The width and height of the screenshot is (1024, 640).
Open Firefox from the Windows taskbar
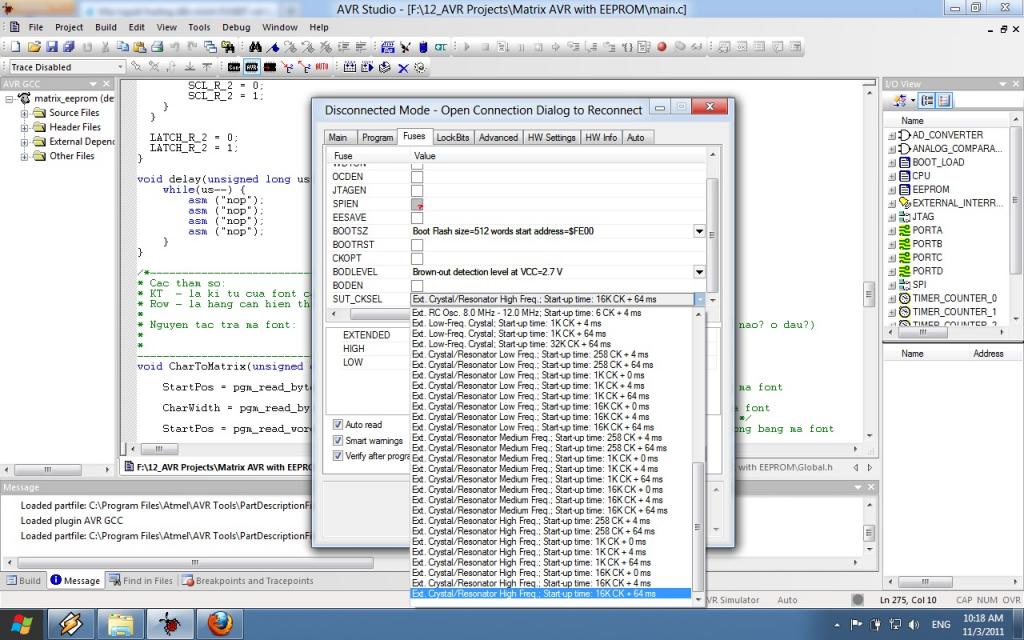tap(222, 625)
